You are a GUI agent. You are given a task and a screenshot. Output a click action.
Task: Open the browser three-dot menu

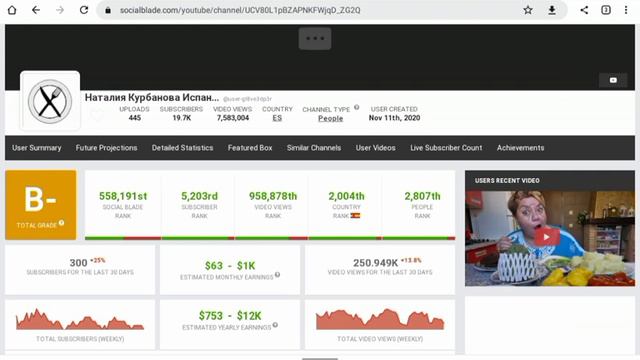pyautogui.click(x=626, y=10)
